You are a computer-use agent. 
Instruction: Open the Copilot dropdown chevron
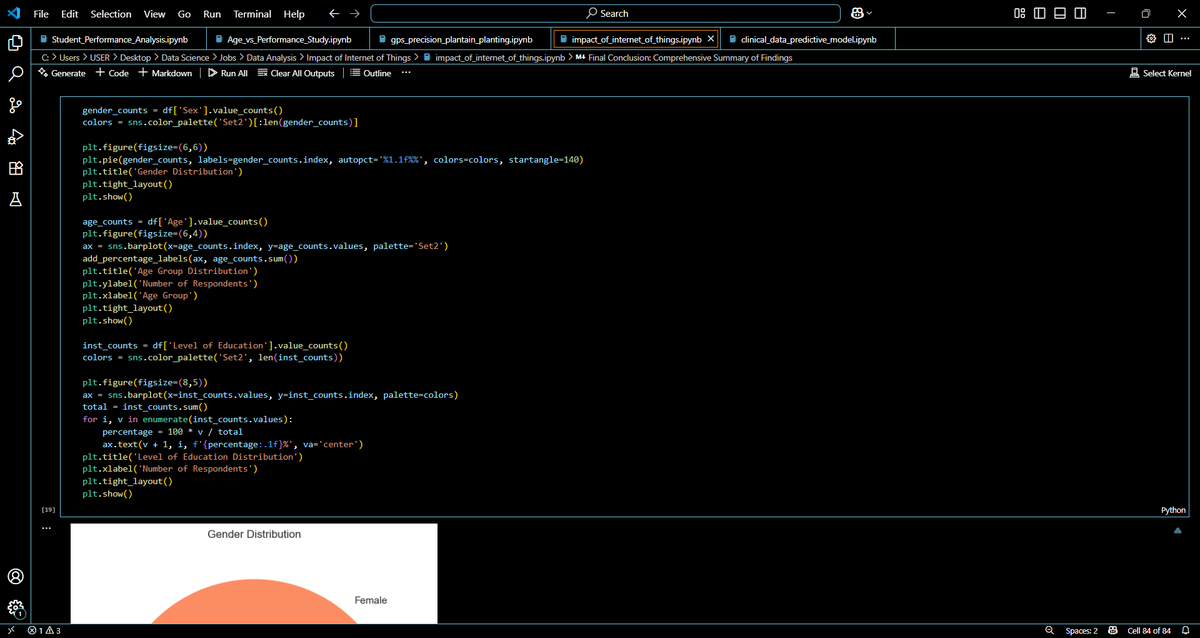point(870,14)
